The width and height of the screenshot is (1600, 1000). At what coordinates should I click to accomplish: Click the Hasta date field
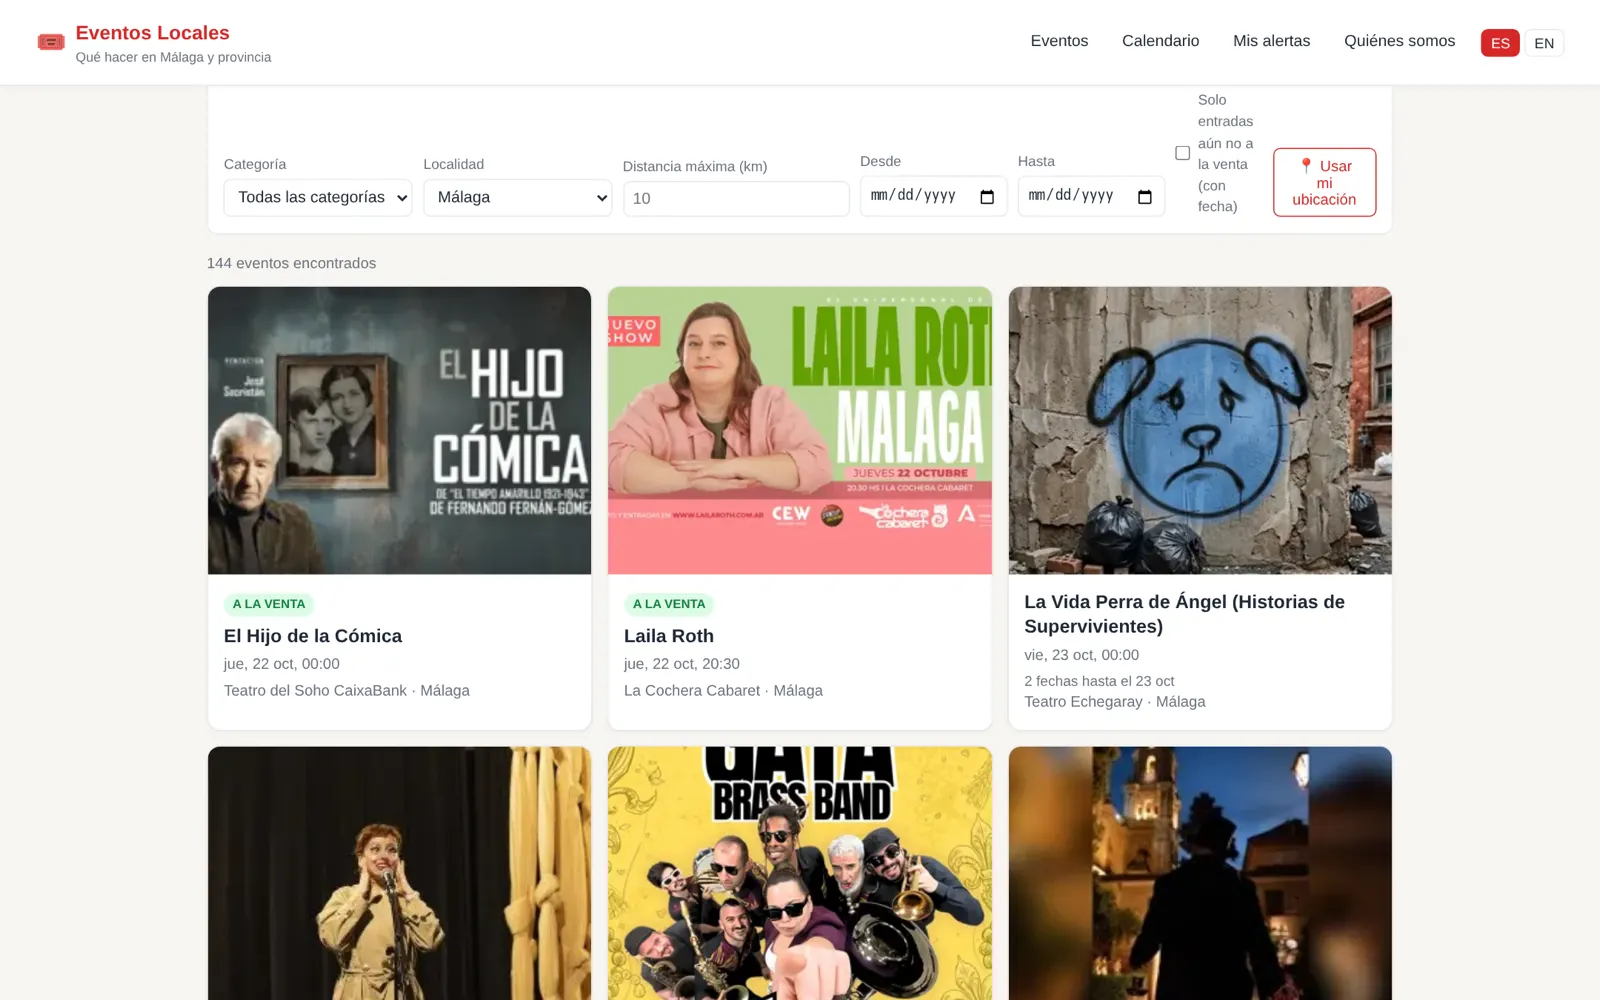pyautogui.click(x=1091, y=196)
